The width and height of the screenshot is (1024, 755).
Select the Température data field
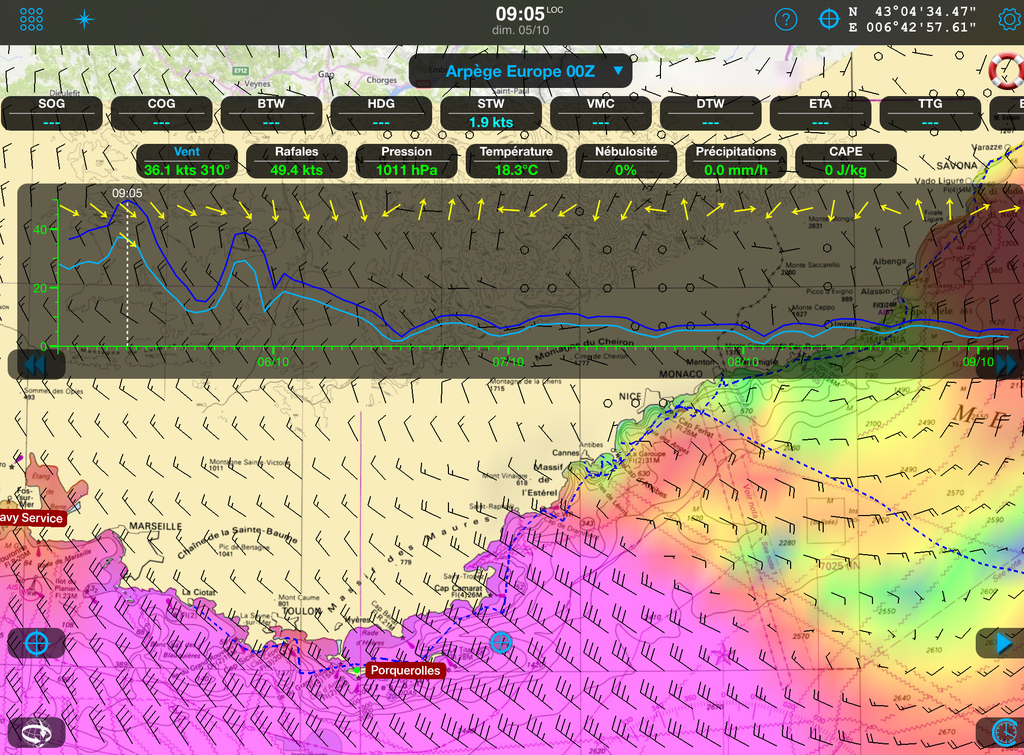(517, 160)
